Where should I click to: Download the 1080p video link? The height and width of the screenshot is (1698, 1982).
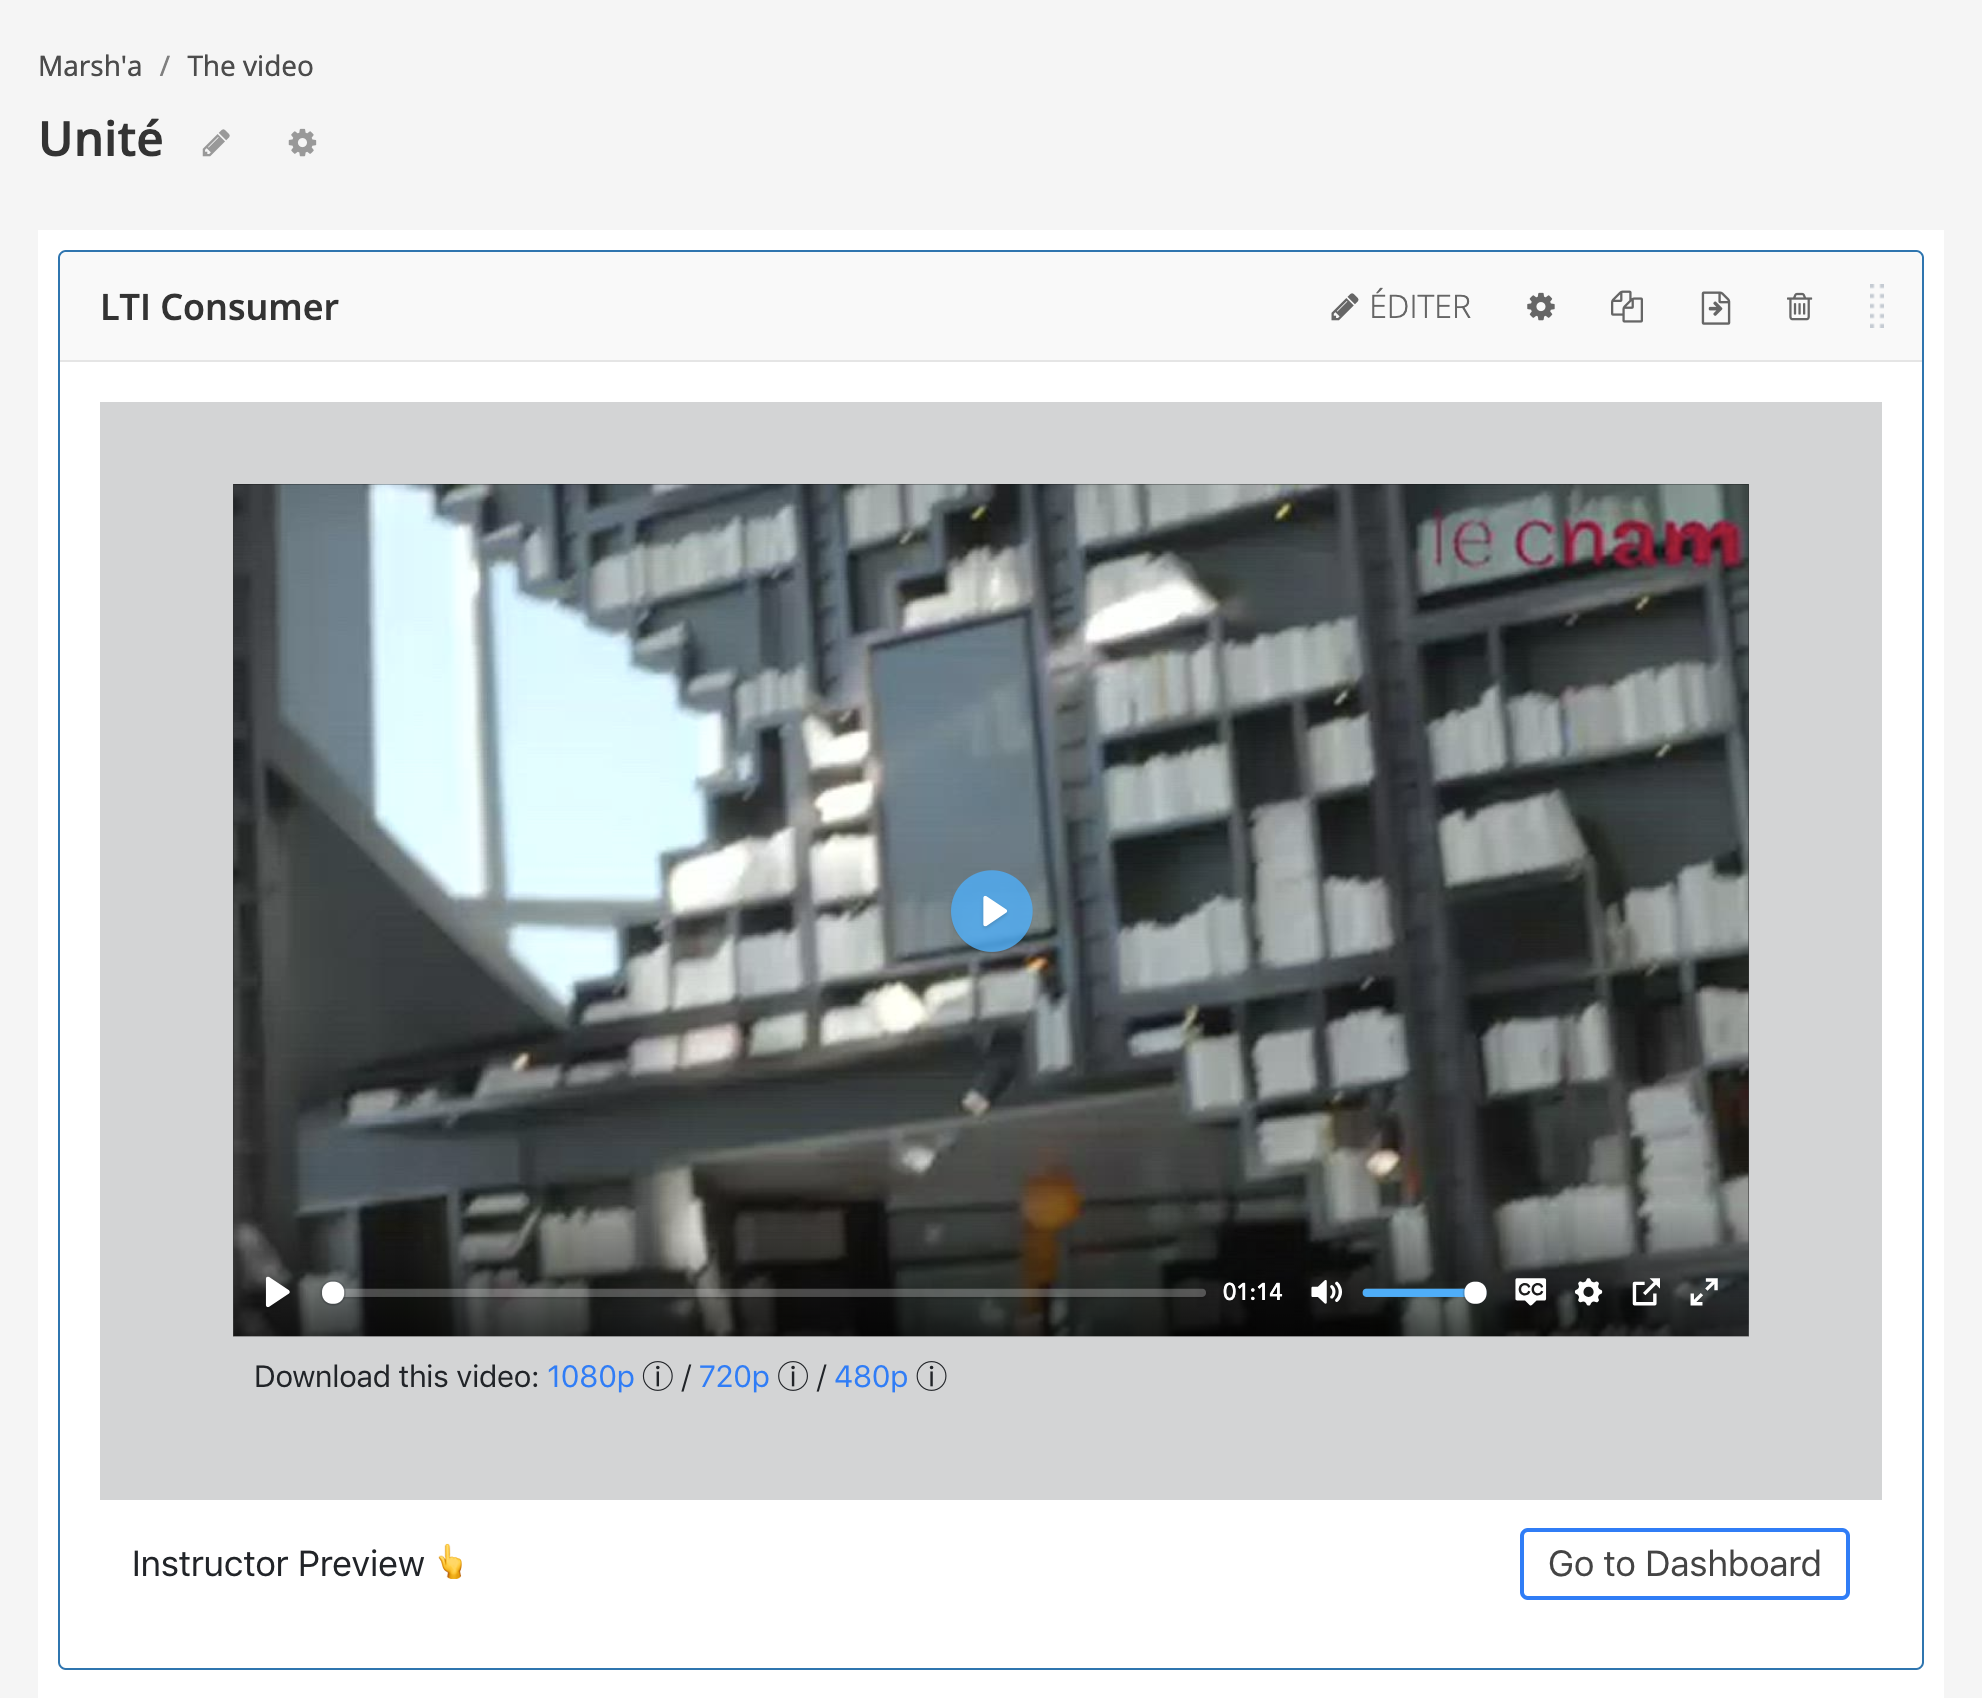[590, 1377]
